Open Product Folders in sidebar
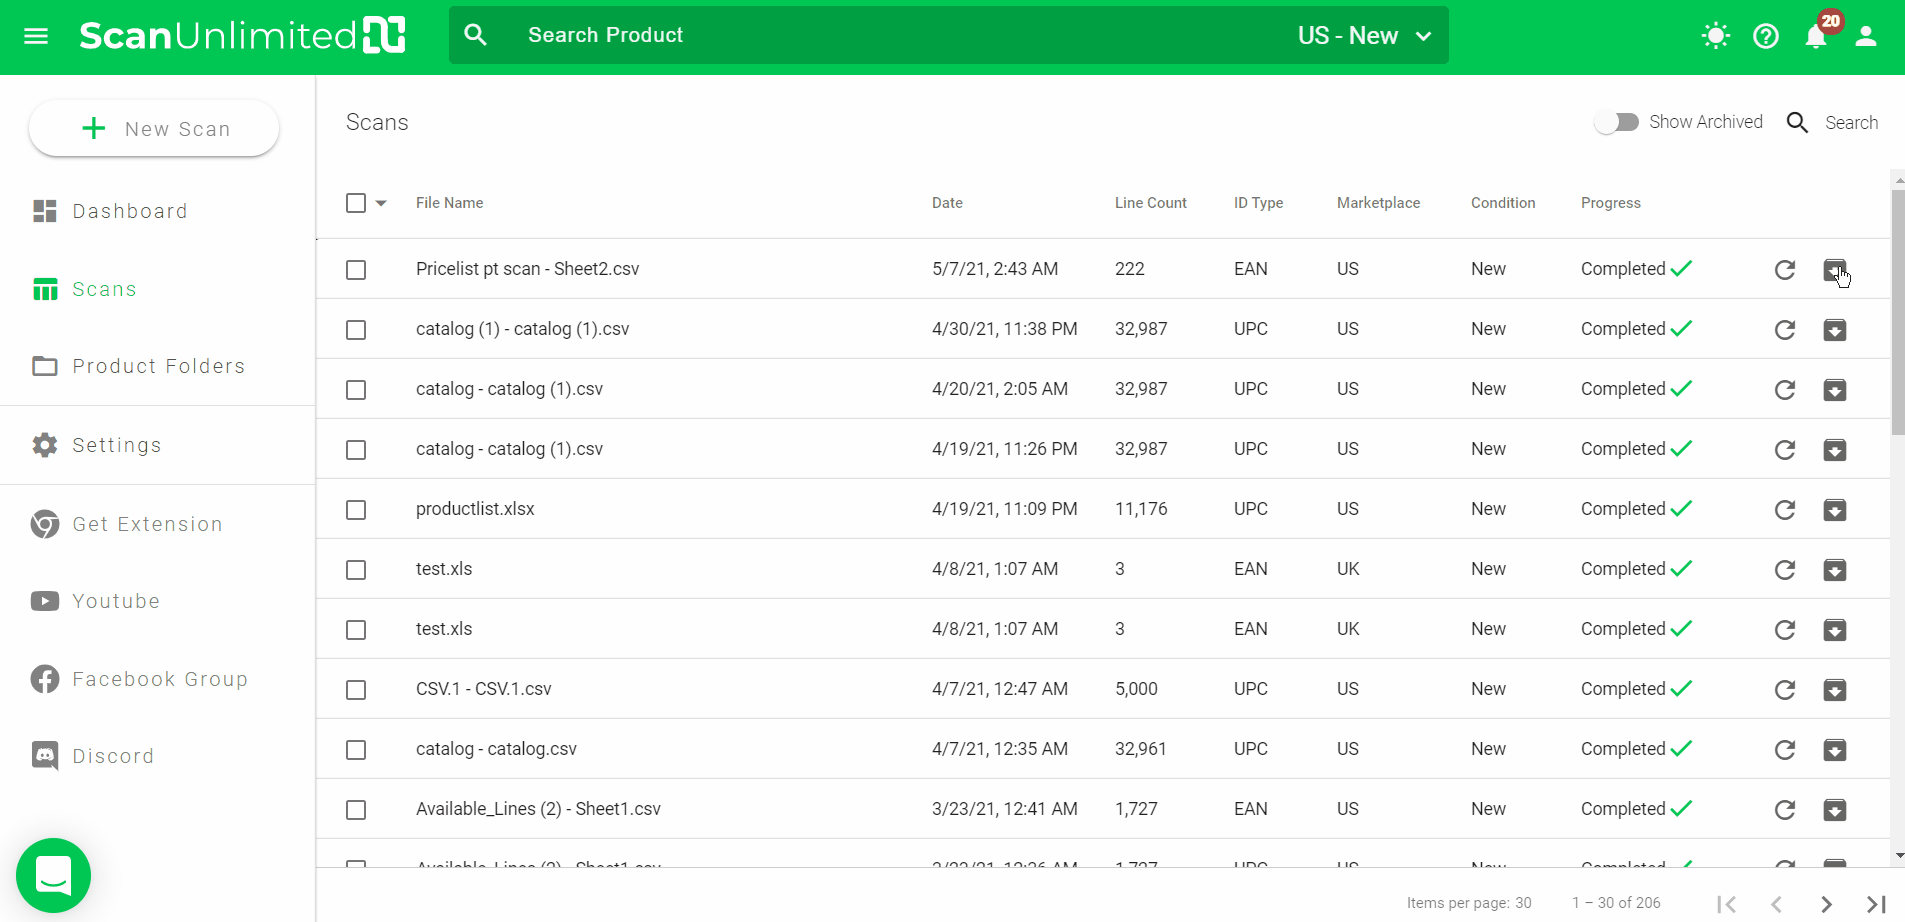 158,366
